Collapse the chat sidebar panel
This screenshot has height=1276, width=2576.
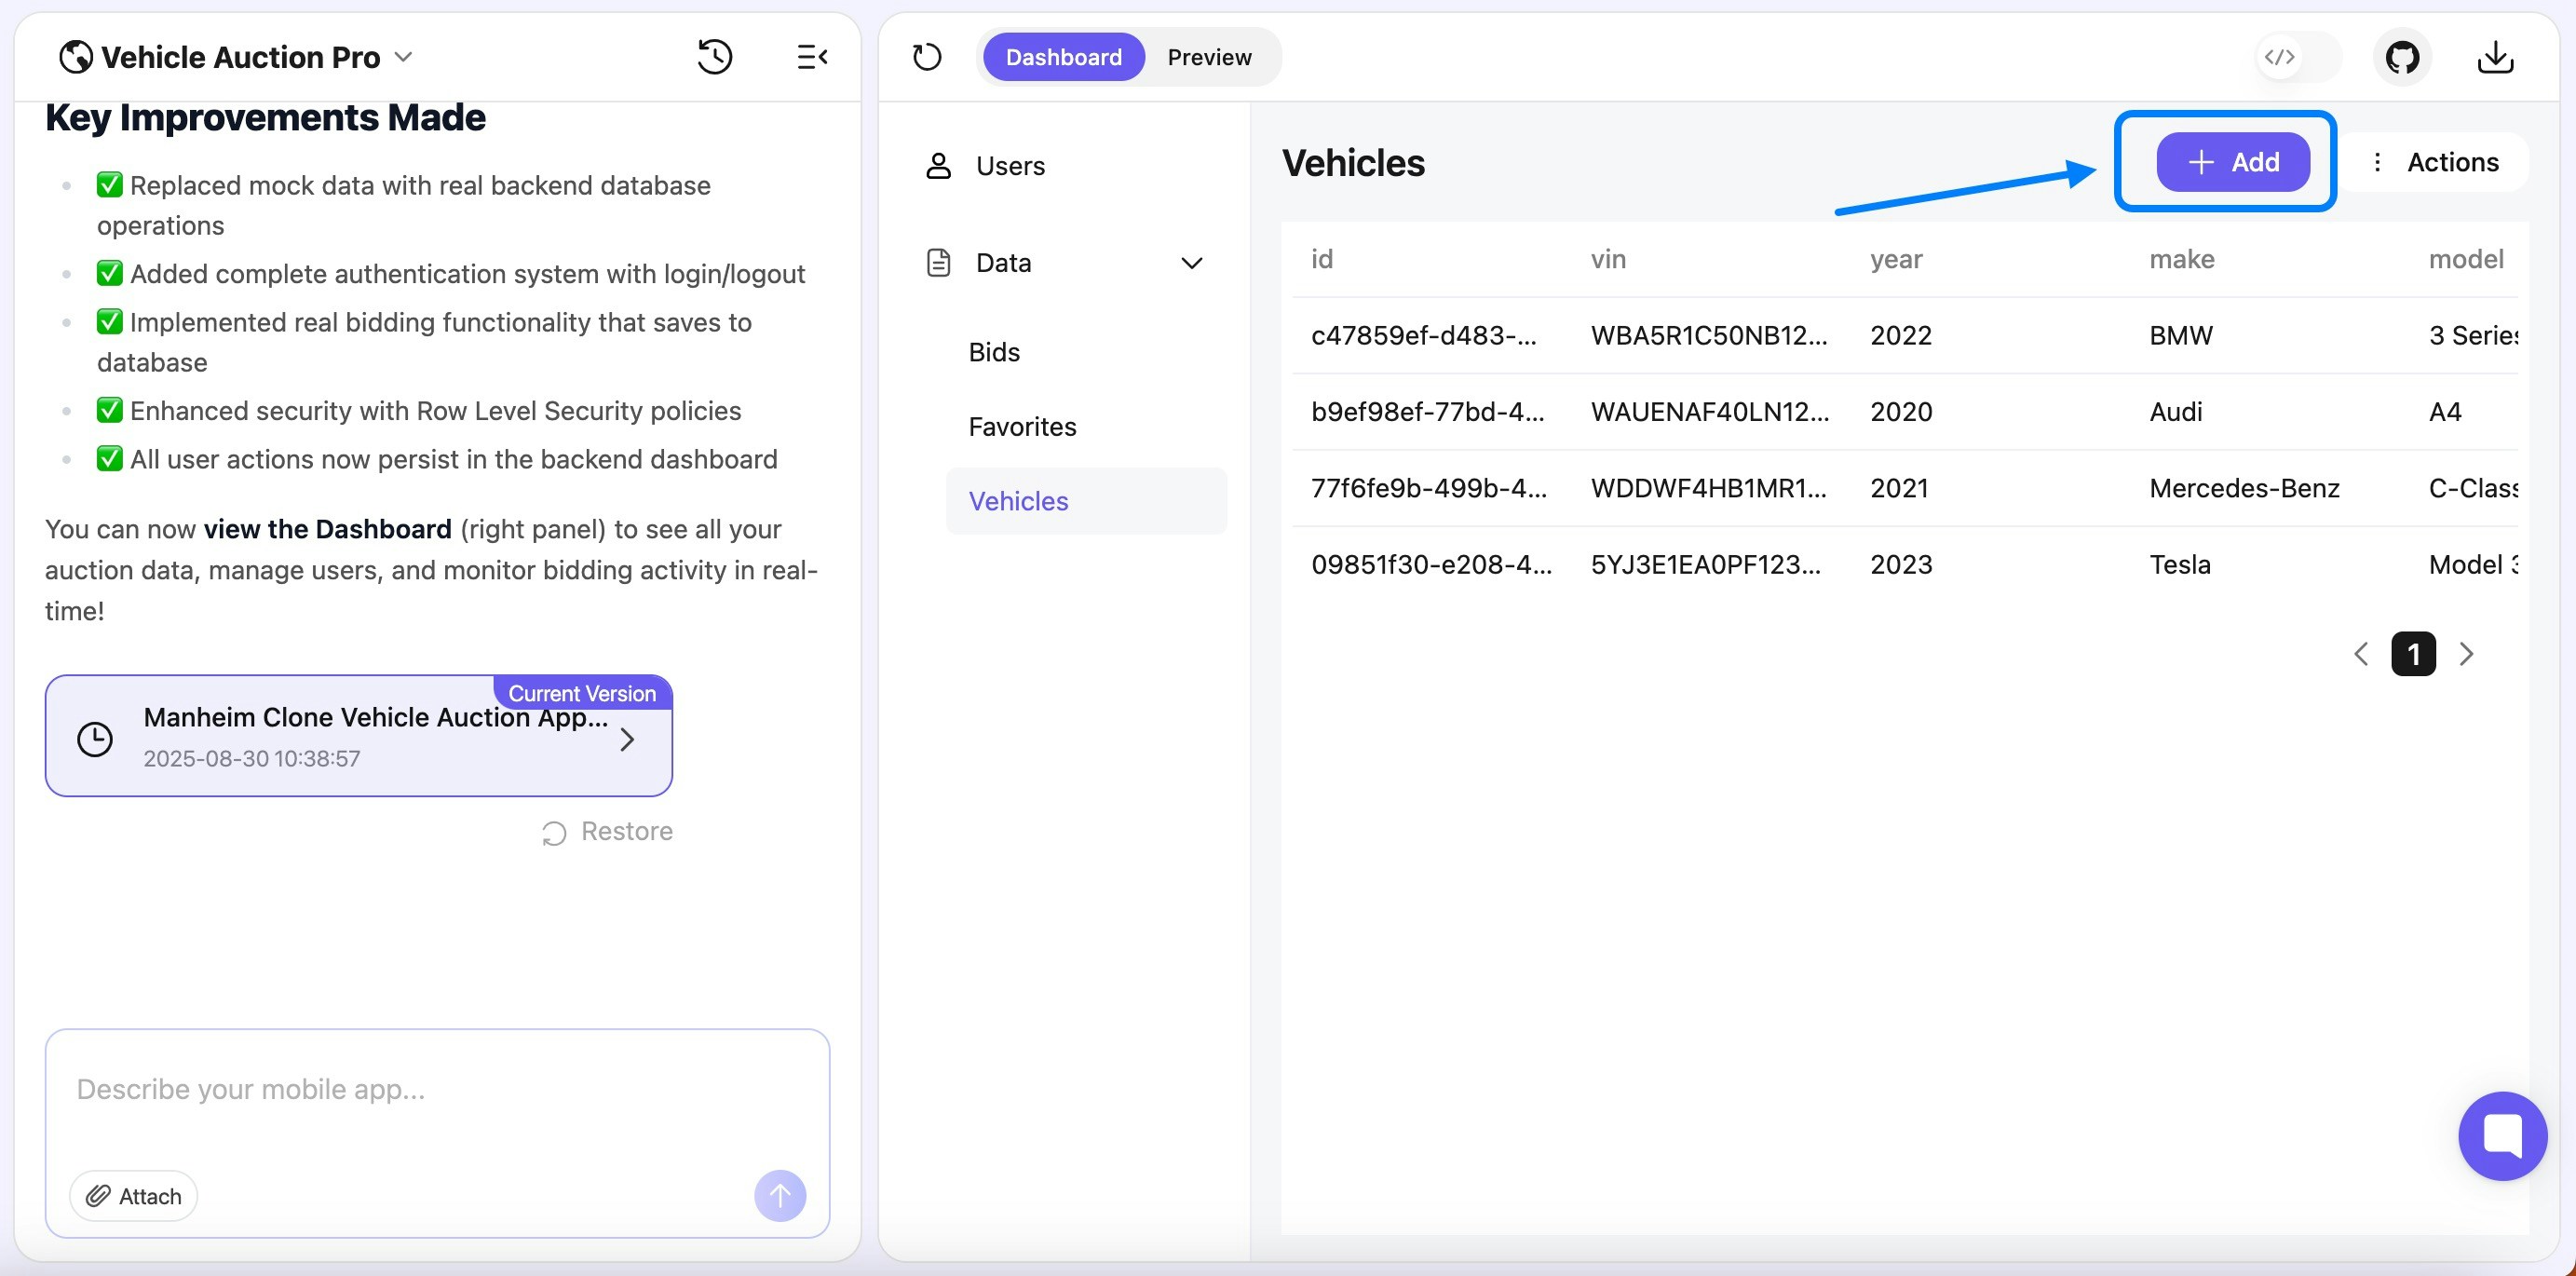812,57
